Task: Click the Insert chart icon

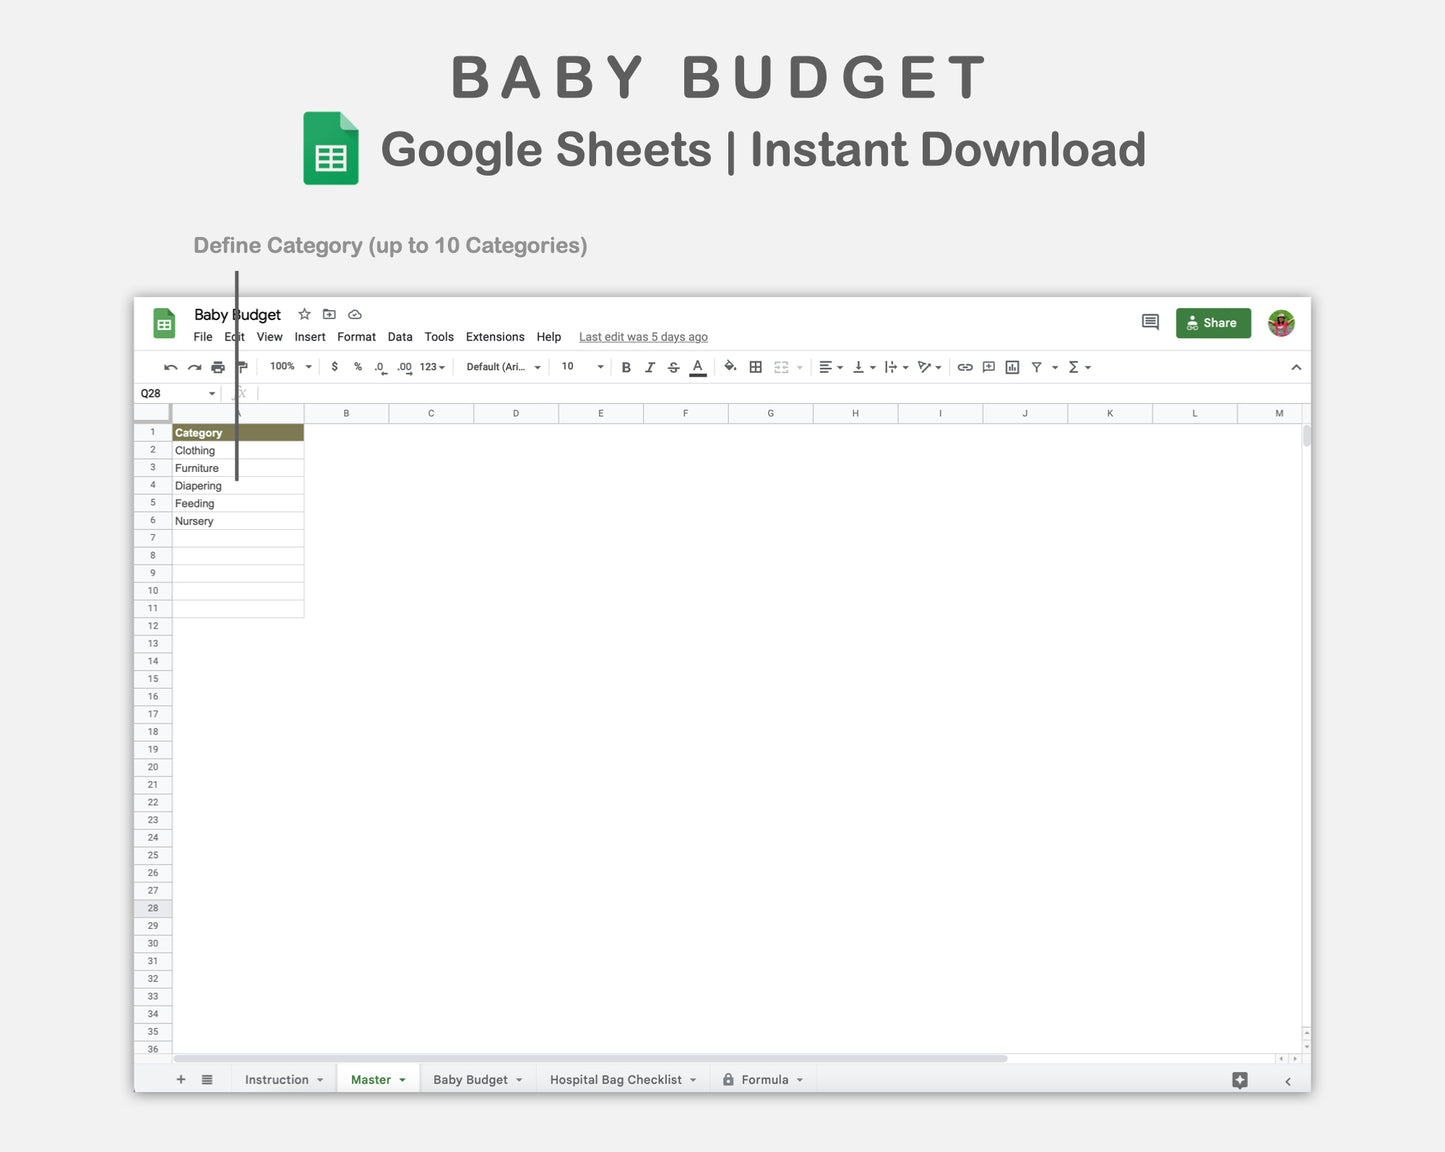Action: click(1011, 366)
